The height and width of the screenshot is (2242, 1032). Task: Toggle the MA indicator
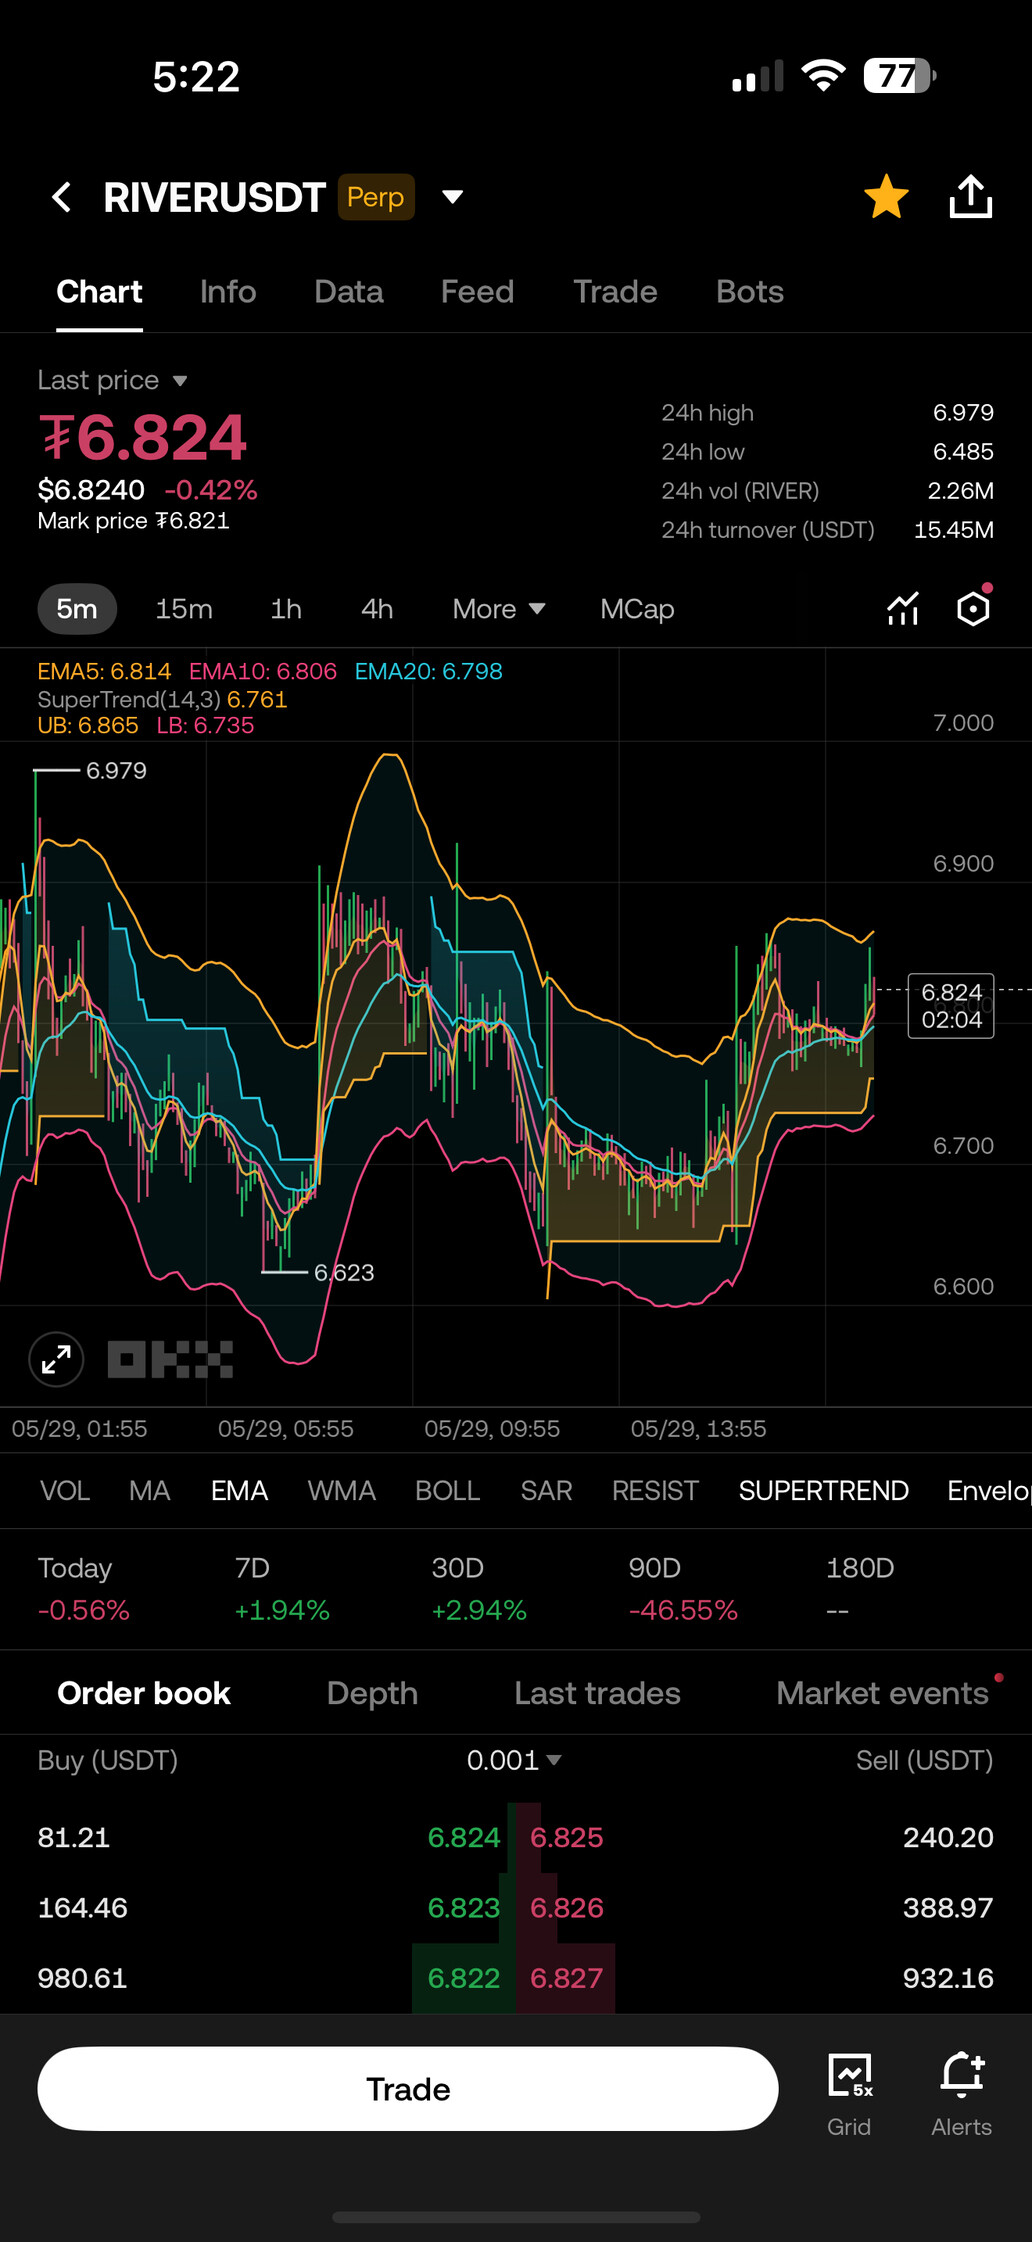pos(149,1490)
